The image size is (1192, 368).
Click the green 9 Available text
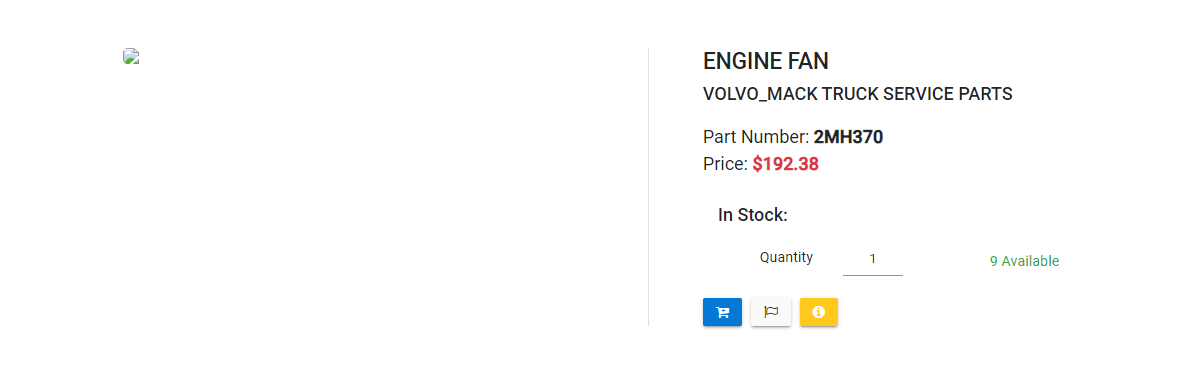coord(1024,261)
